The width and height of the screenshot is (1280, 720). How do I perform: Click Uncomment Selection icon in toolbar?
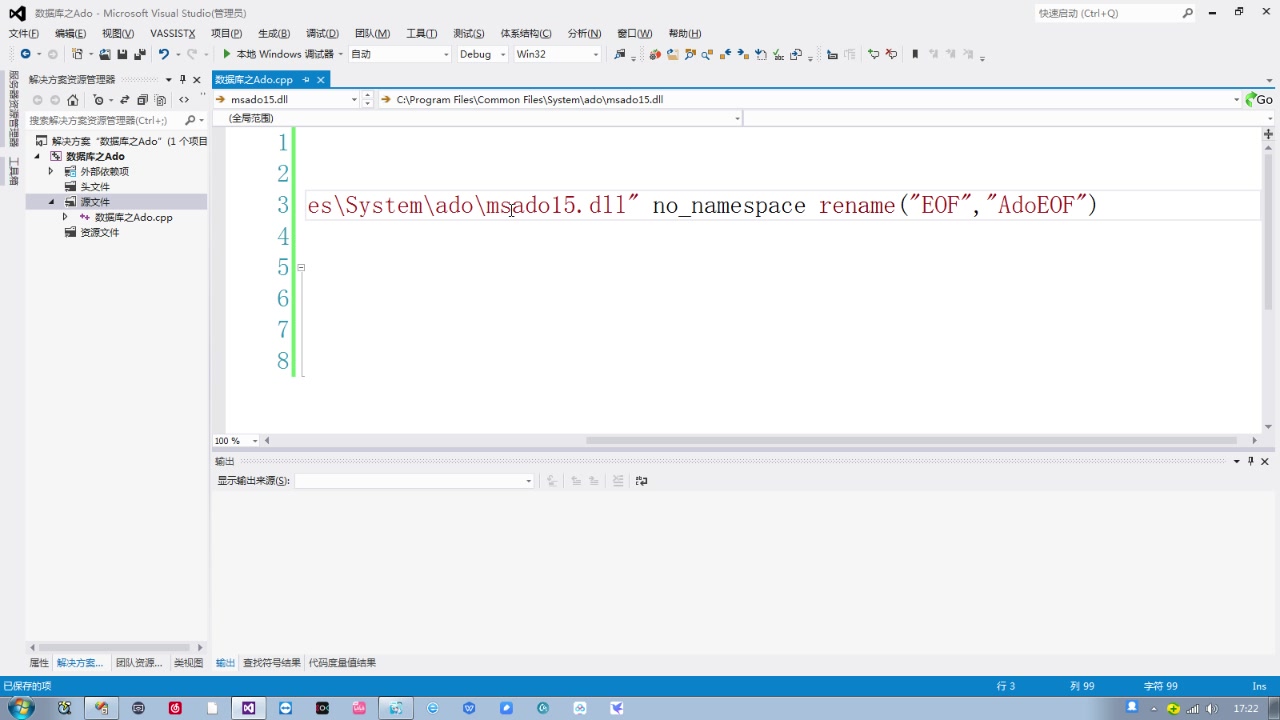[x=891, y=54]
